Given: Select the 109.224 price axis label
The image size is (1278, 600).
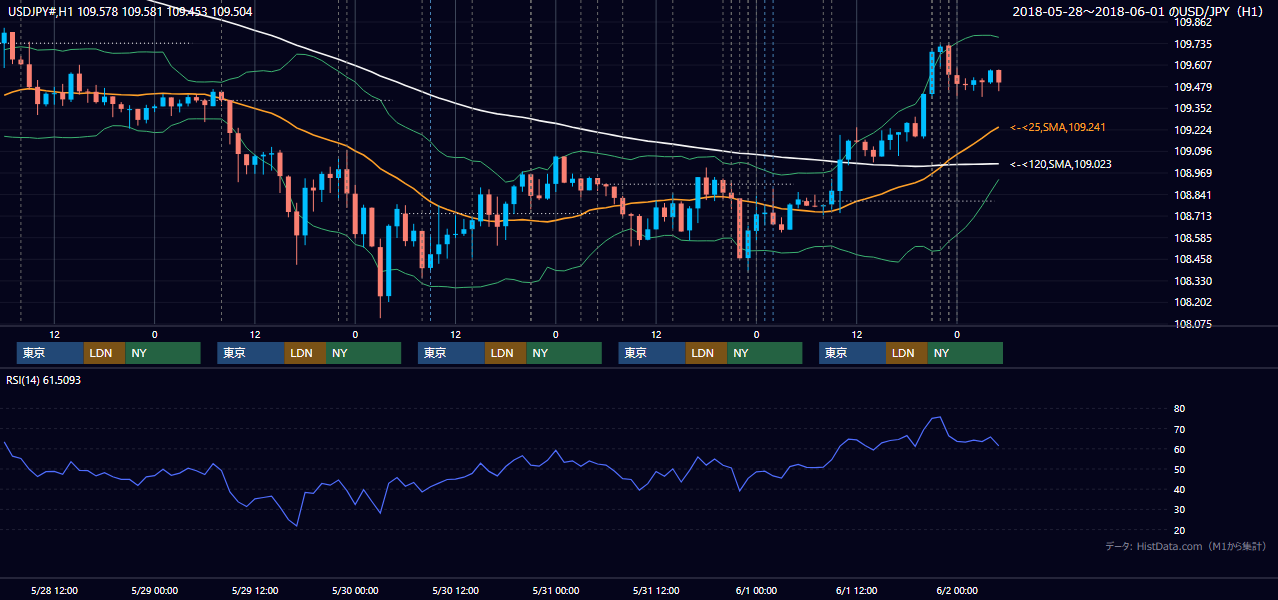Looking at the screenshot, I should point(1193,130).
